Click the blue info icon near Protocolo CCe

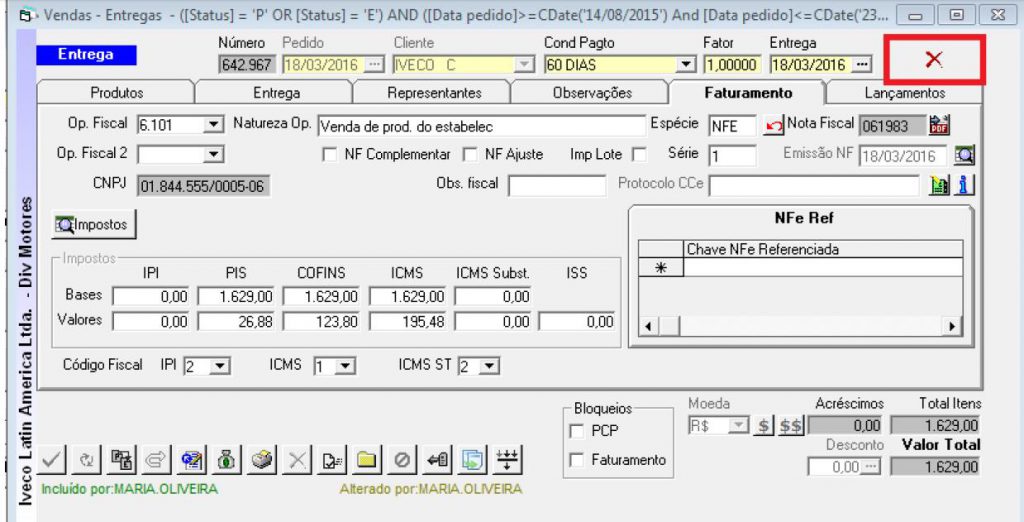pos(964,185)
